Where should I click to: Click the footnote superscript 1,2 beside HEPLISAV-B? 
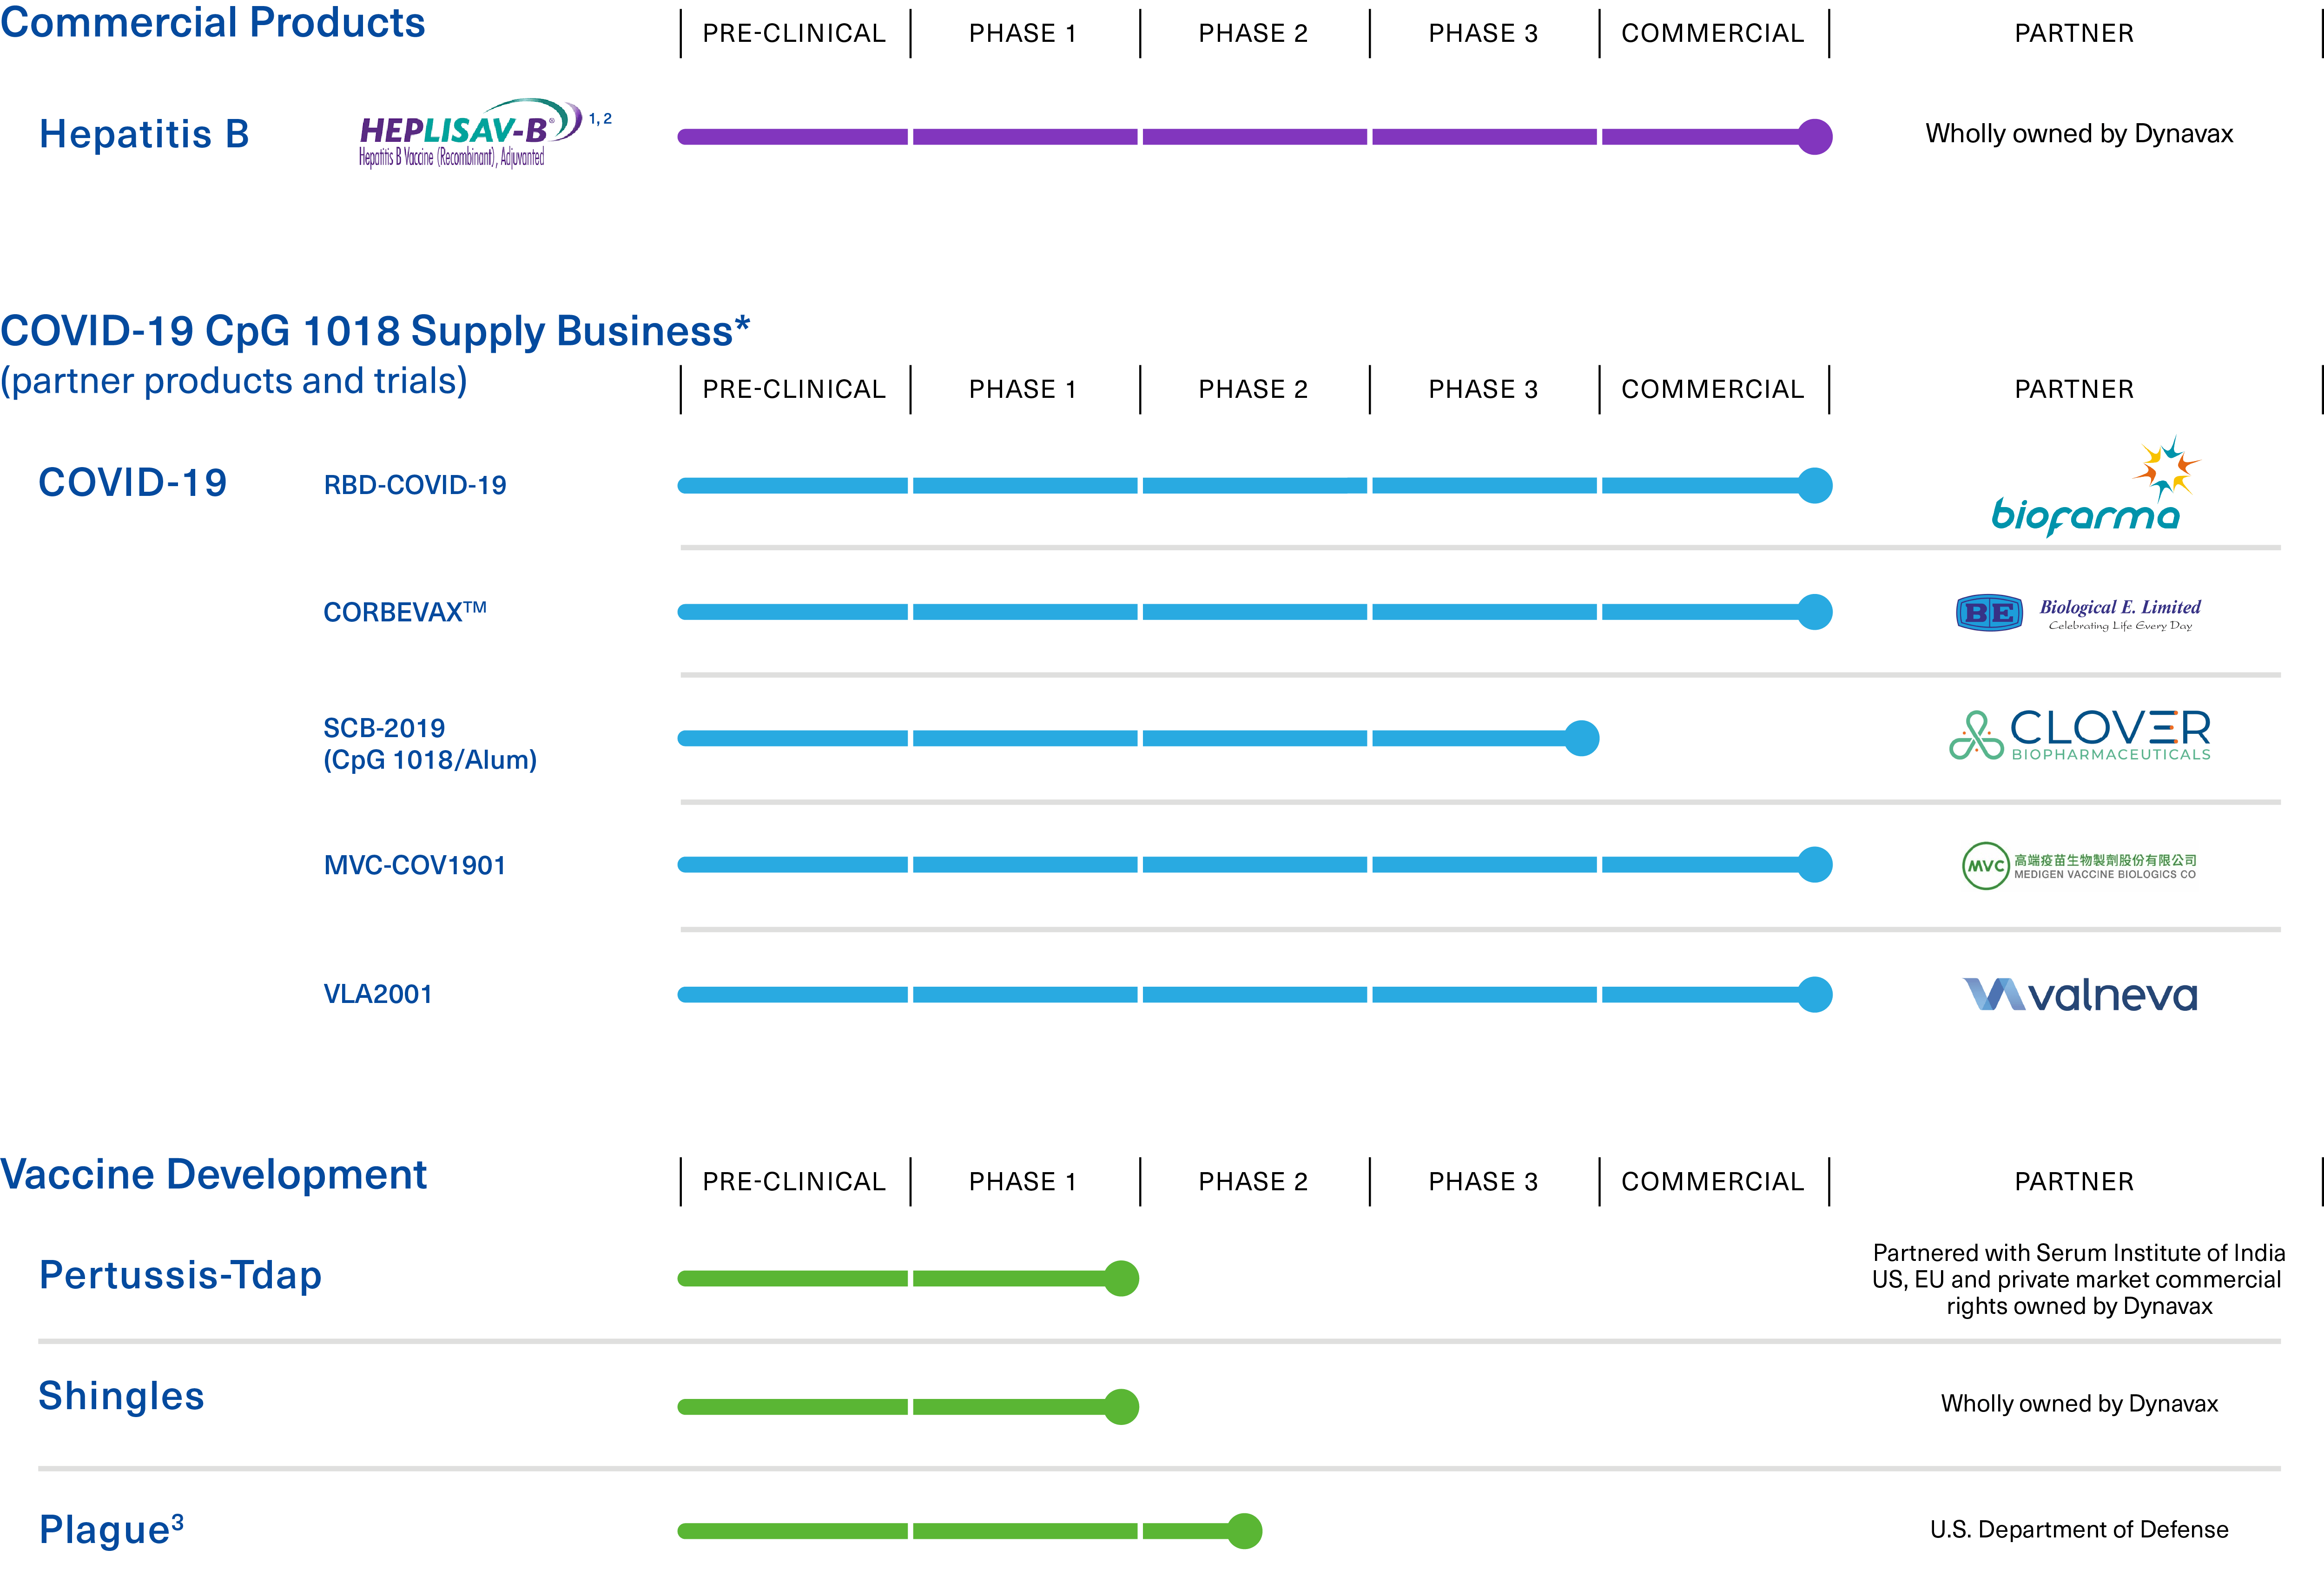pyautogui.click(x=600, y=119)
